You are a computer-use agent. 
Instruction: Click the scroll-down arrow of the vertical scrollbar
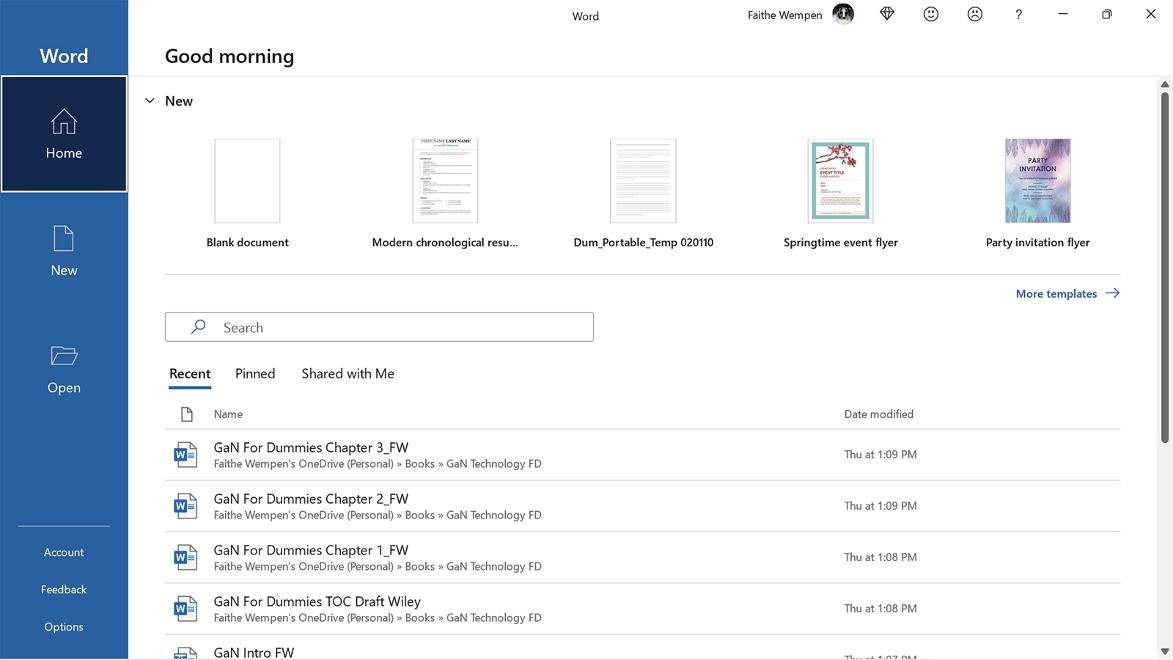click(x=1165, y=651)
